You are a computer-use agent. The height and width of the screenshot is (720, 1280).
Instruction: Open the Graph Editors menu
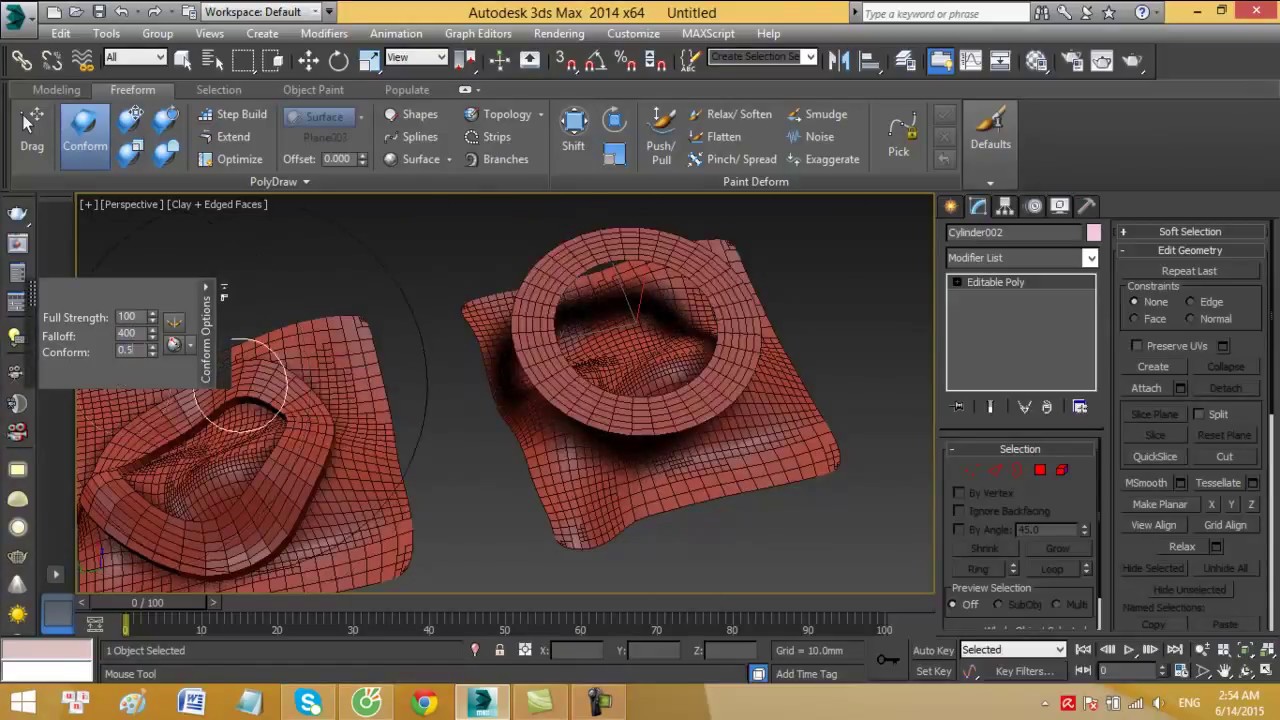478,33
